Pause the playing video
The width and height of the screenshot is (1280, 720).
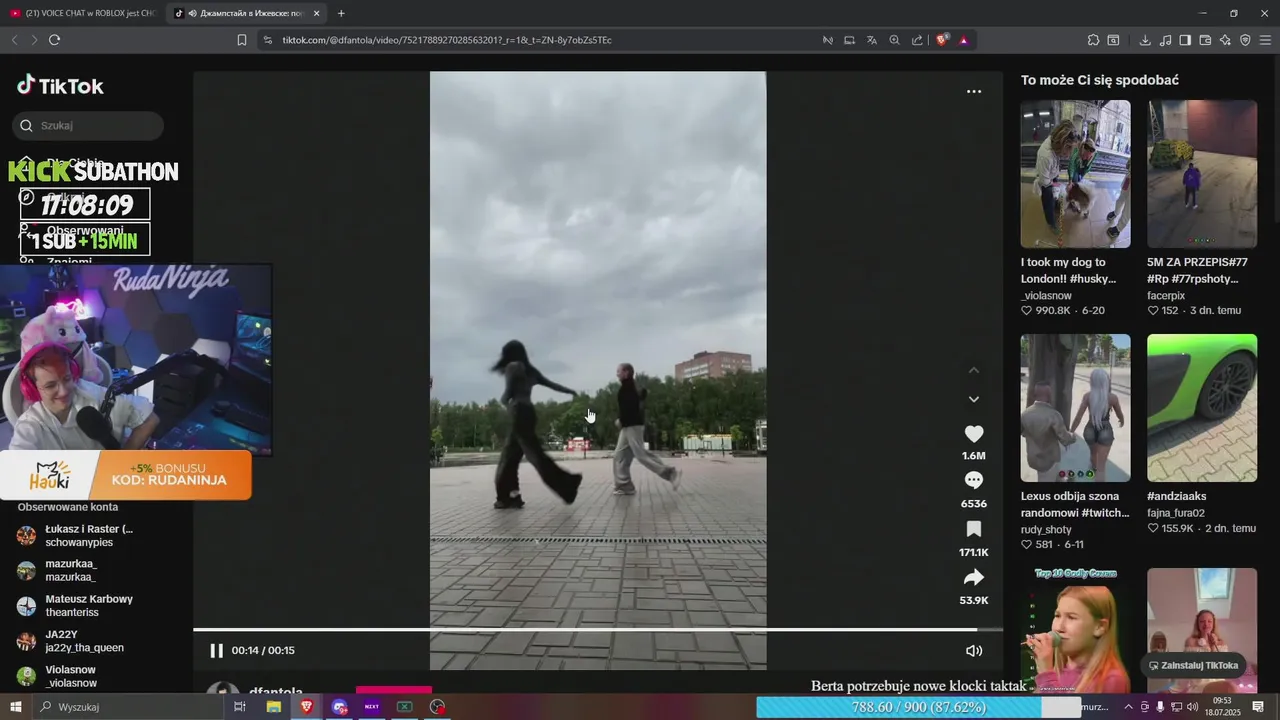point(216,650)
